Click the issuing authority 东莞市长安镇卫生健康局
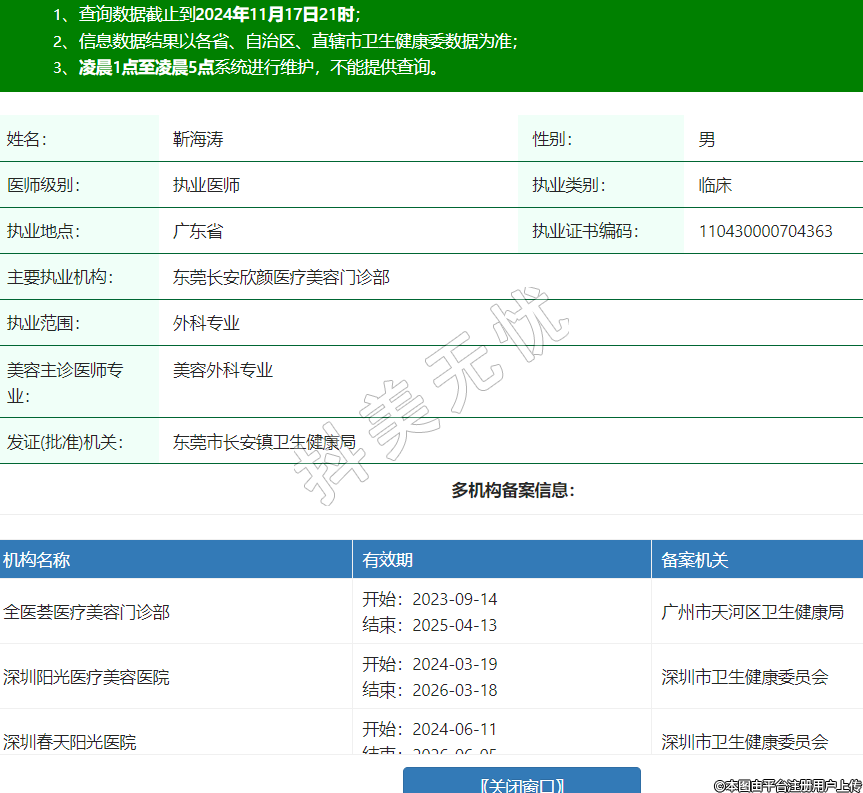 pos(264,441)
